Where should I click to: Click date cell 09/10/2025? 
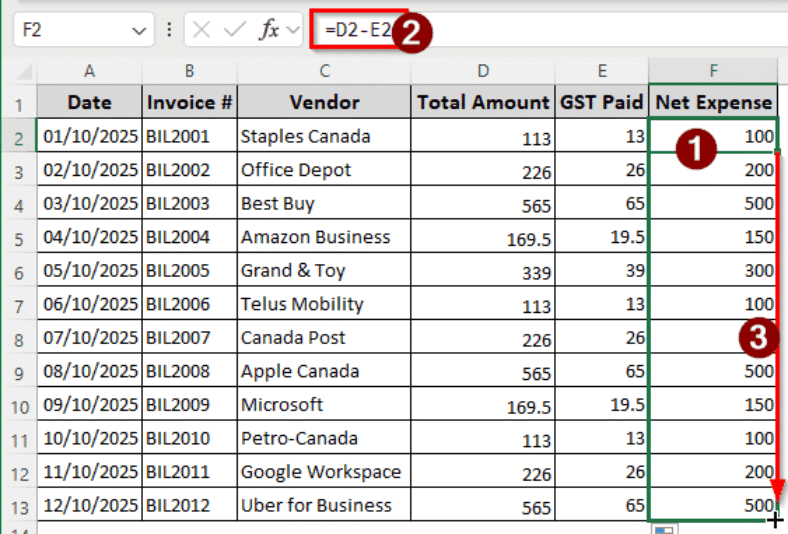tap(89, 404)
